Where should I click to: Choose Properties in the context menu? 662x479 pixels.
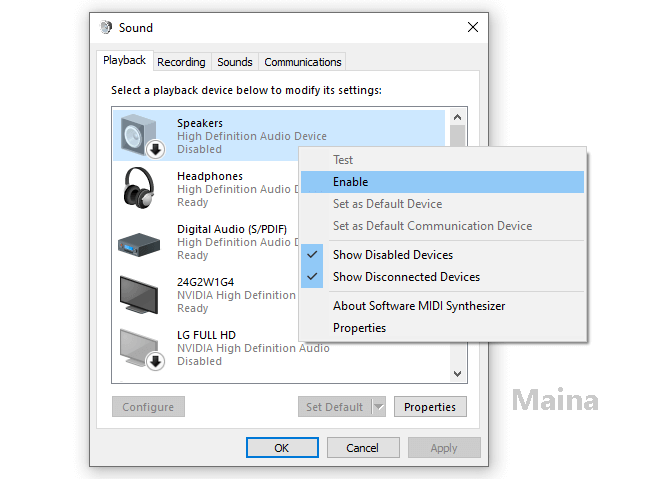[442, 328]
